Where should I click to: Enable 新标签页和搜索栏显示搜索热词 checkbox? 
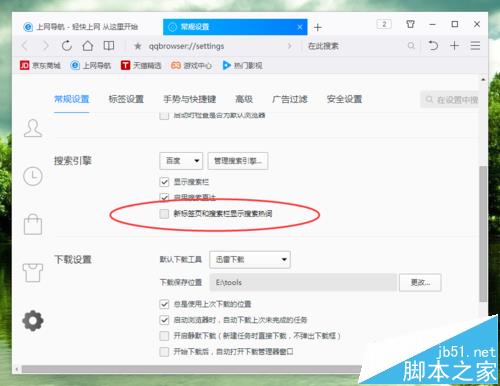pos(164,214)
